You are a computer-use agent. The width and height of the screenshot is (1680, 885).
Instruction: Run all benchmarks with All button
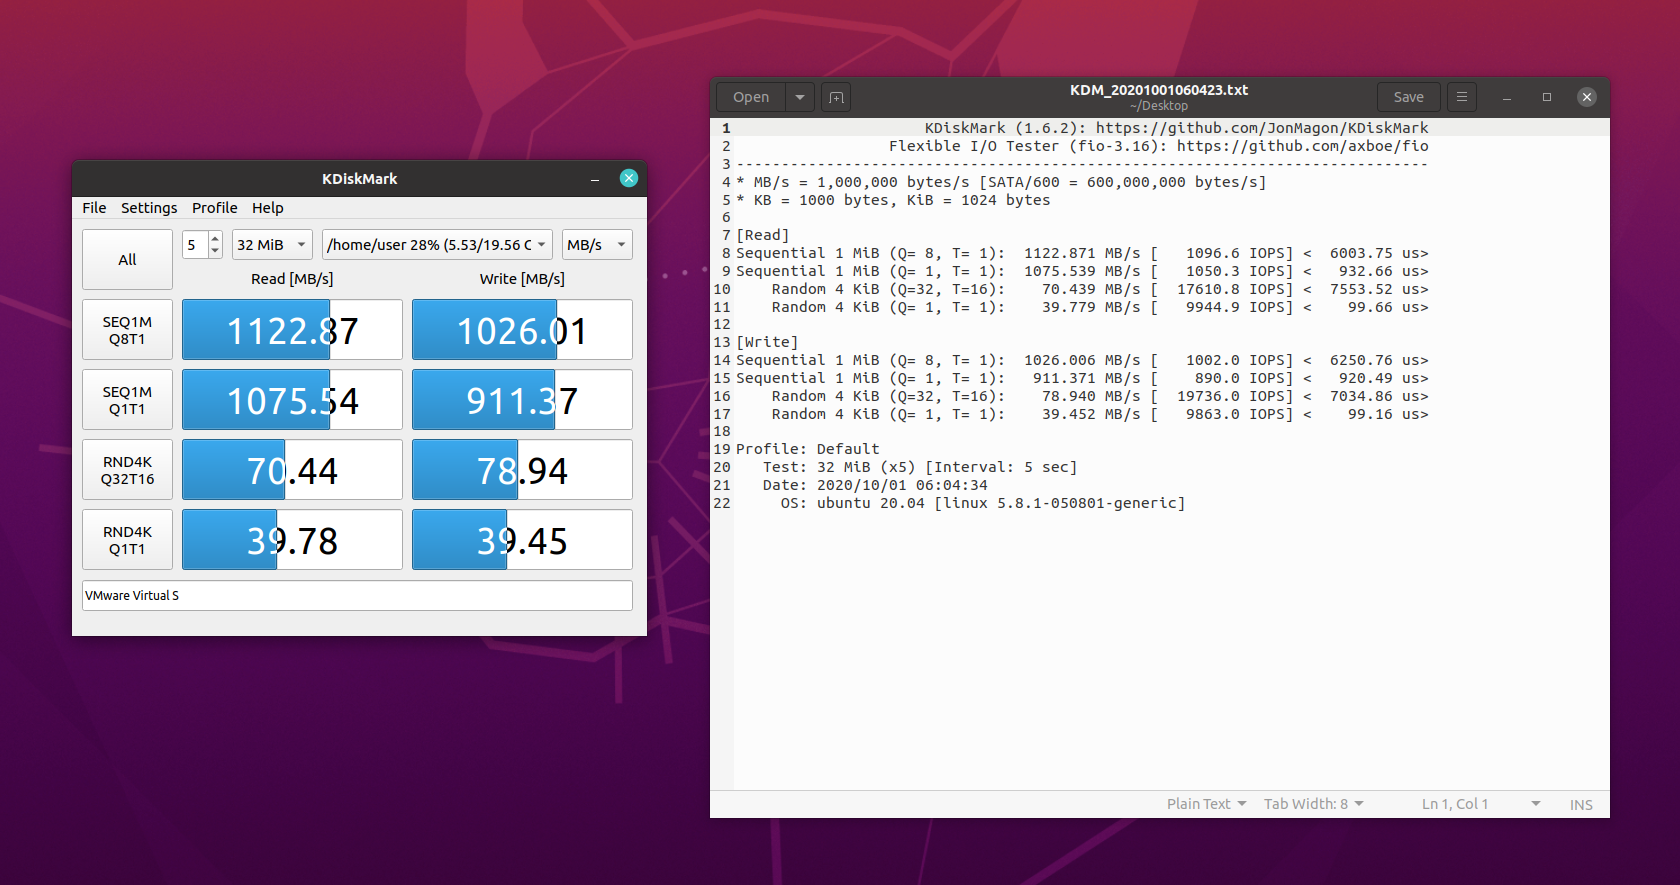pos(127,260)
